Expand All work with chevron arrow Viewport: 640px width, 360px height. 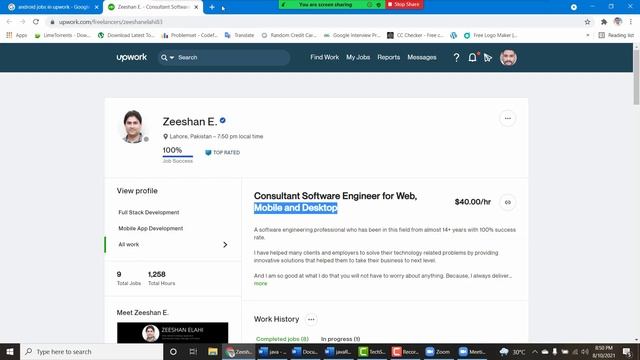(x=225, y=244)
